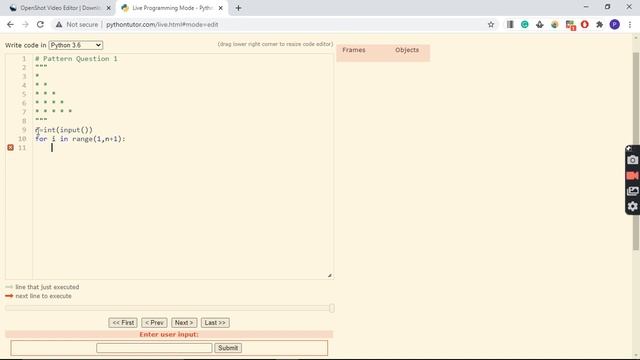This screenshot has height=360, width=640.
Task: Reload the Python Tutor page
Action: (x=40, y=24)
